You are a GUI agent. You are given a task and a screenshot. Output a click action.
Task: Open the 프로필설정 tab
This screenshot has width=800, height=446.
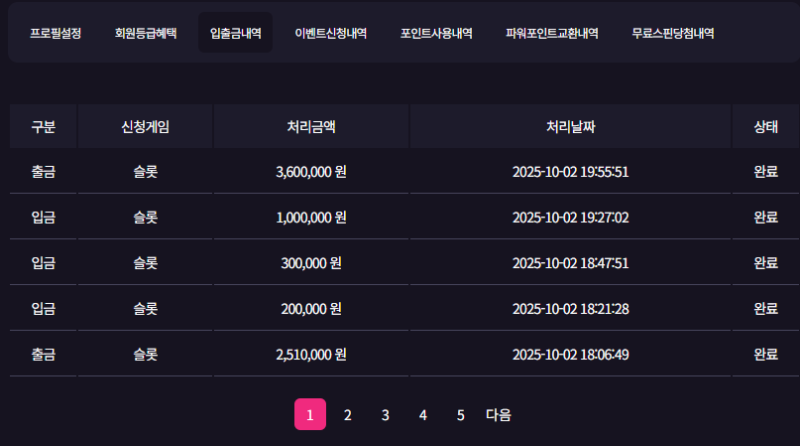click(x=55, y=33)
